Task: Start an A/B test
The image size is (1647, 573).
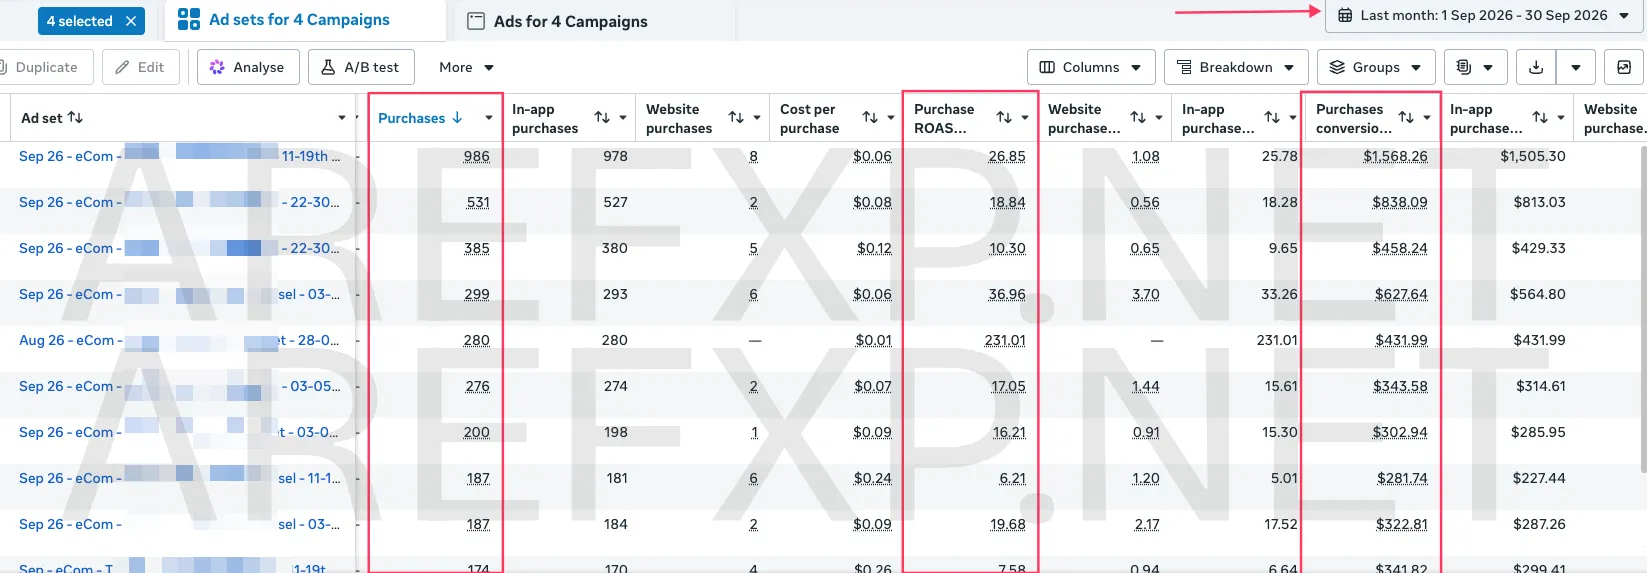Action: click(x=360, y=67)
